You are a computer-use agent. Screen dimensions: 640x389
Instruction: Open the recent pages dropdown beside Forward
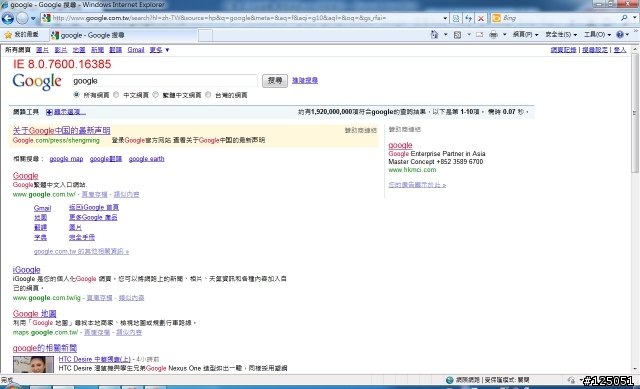33,18
